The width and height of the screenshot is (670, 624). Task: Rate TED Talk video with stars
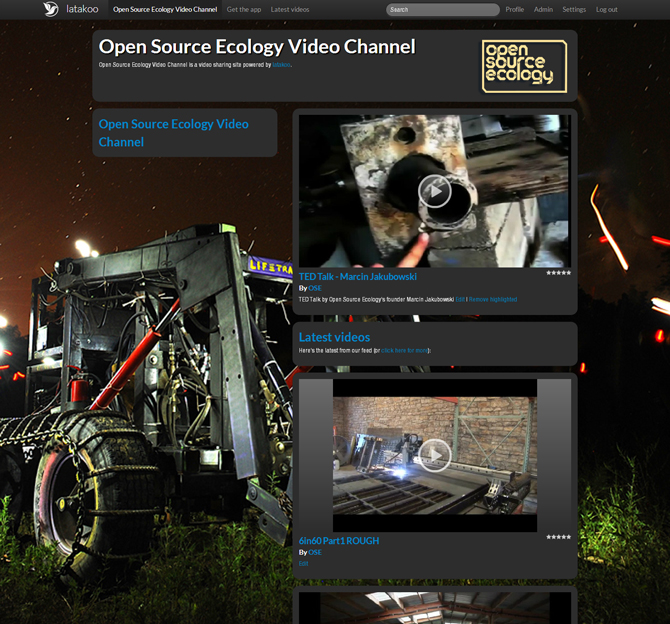click(558, 273)
